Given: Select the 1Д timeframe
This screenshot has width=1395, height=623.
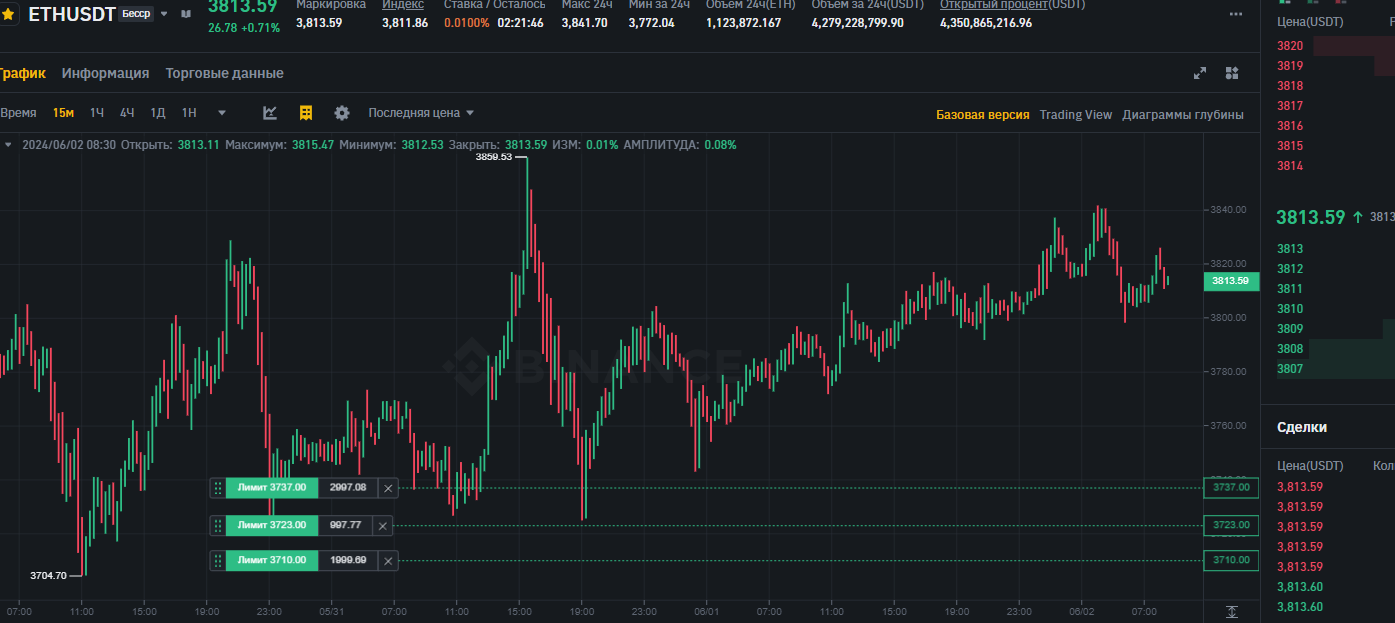Looking at the screenshot, I should [158, 113].
